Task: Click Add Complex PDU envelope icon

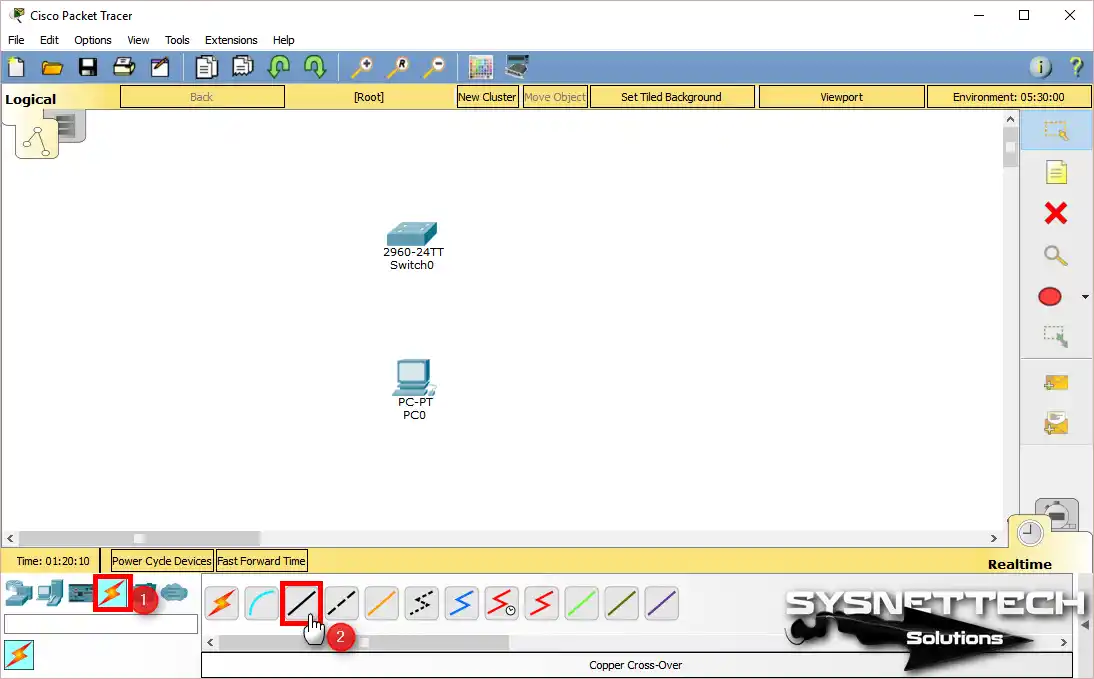Action: coord(1056,423)
